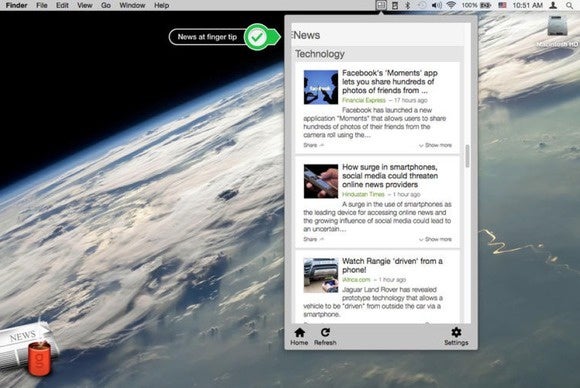Open the Window menu
This screenshot has height=388, width=580.
(x=132, y=5)
